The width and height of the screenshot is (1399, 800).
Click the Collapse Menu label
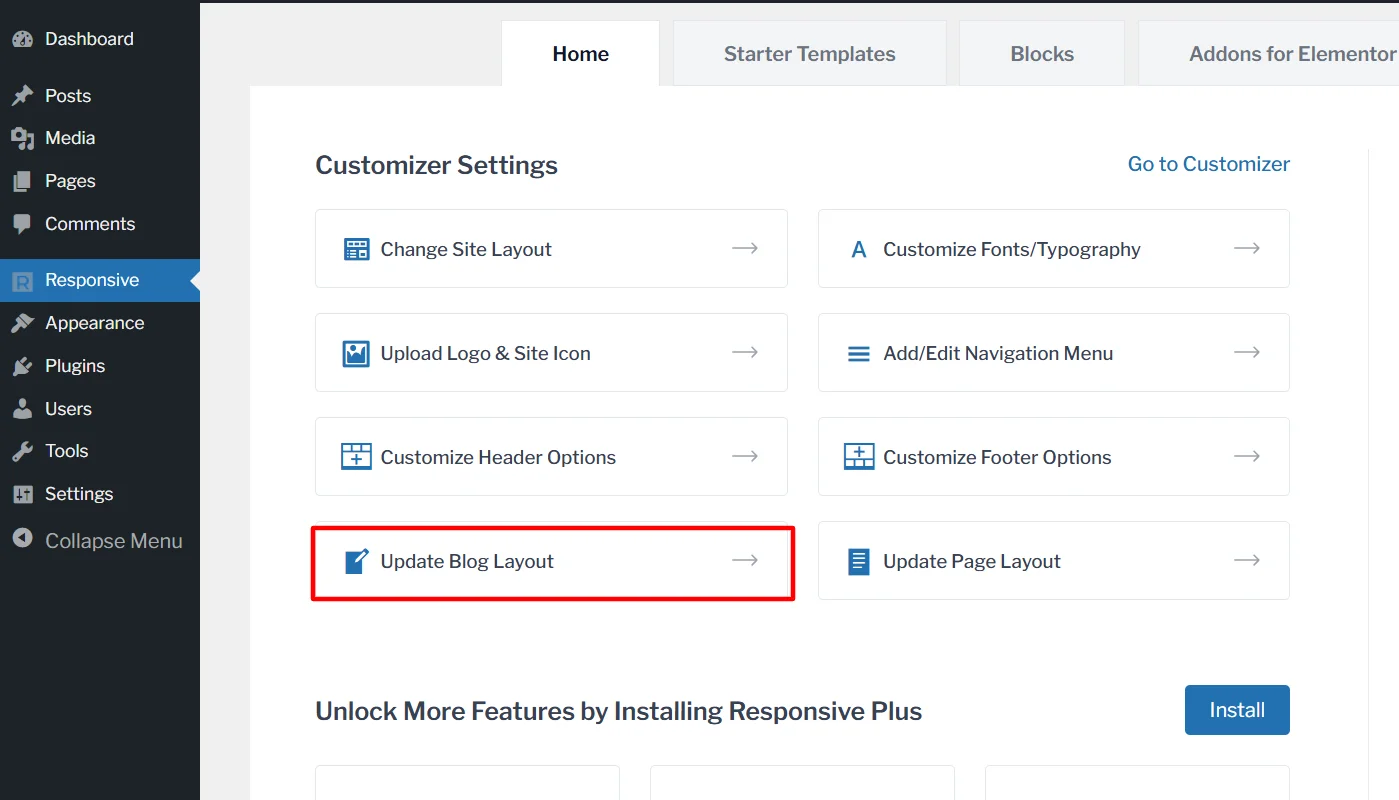(114, 541)
